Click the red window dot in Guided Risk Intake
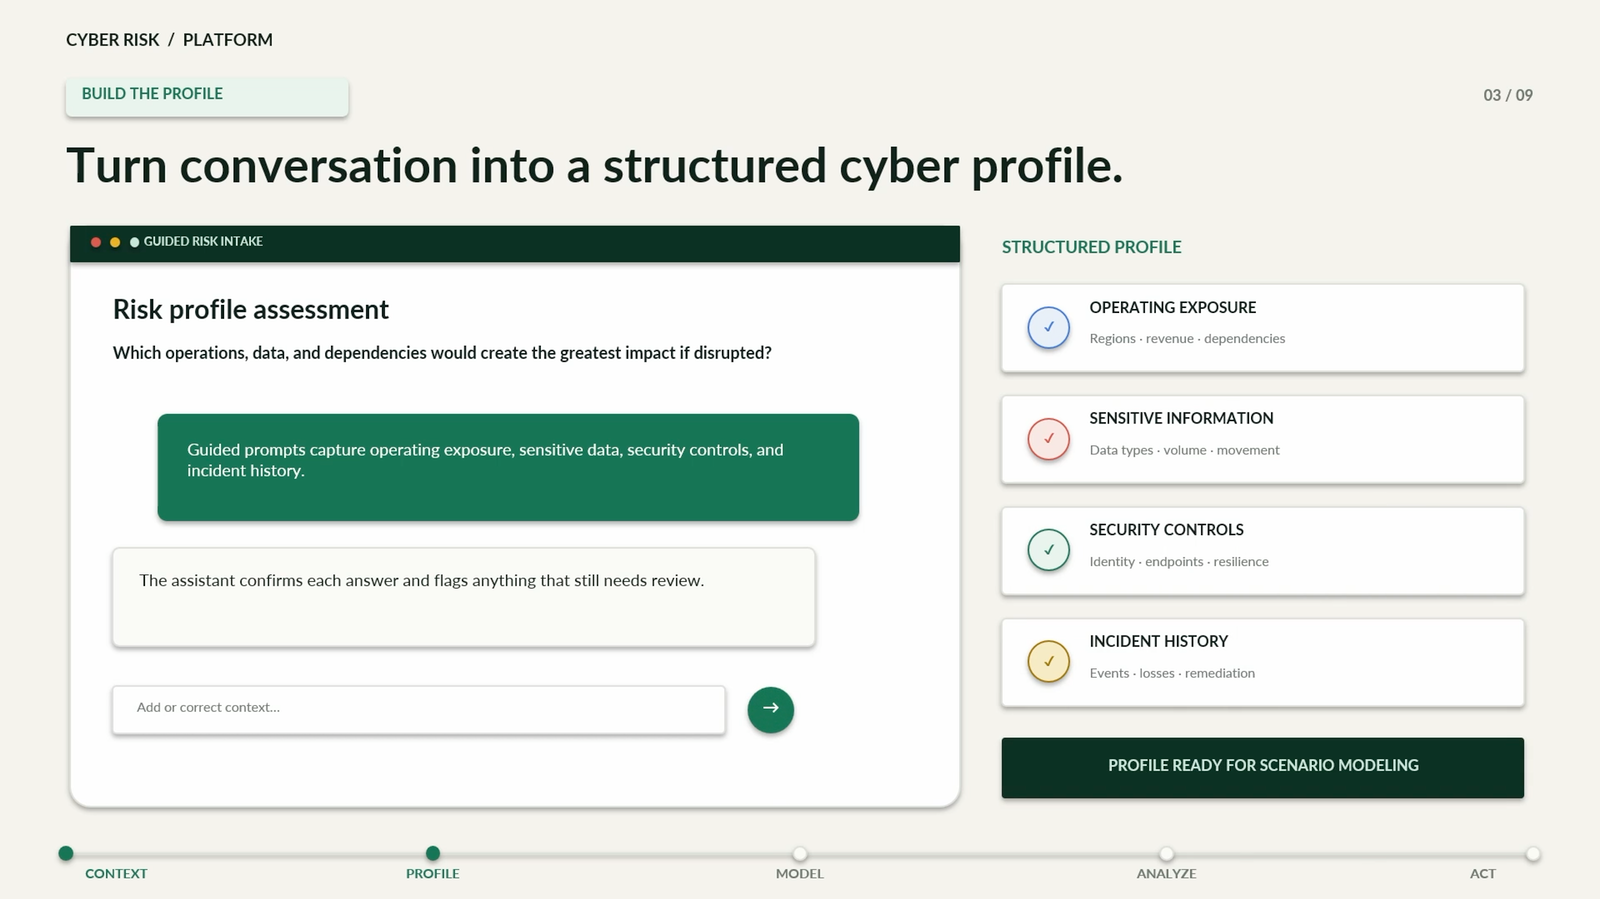The image size is (1600, 899). click(96, 242)
